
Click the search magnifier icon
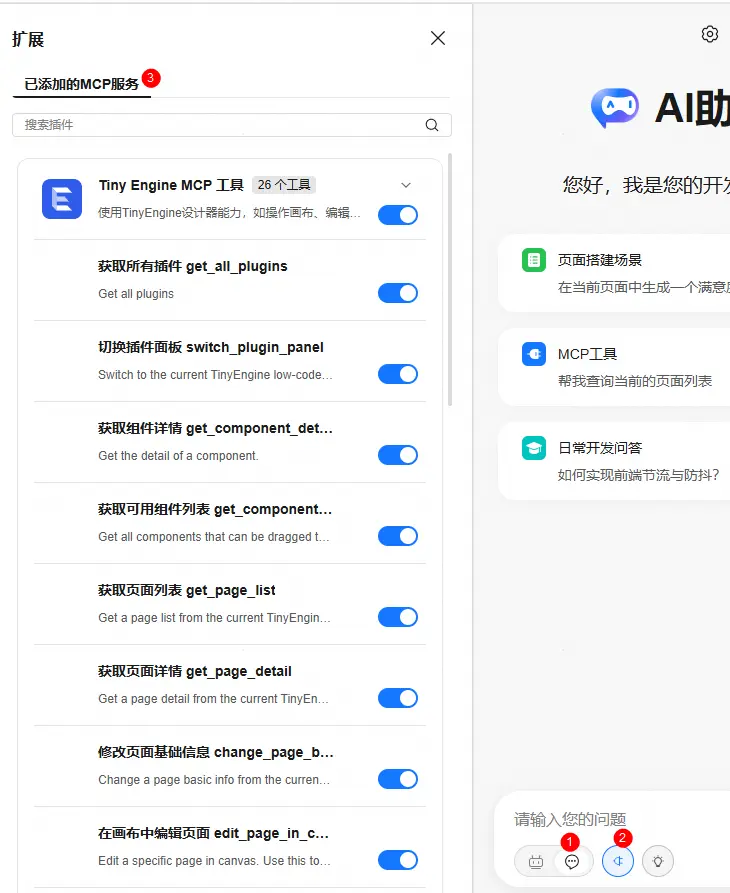432,125
